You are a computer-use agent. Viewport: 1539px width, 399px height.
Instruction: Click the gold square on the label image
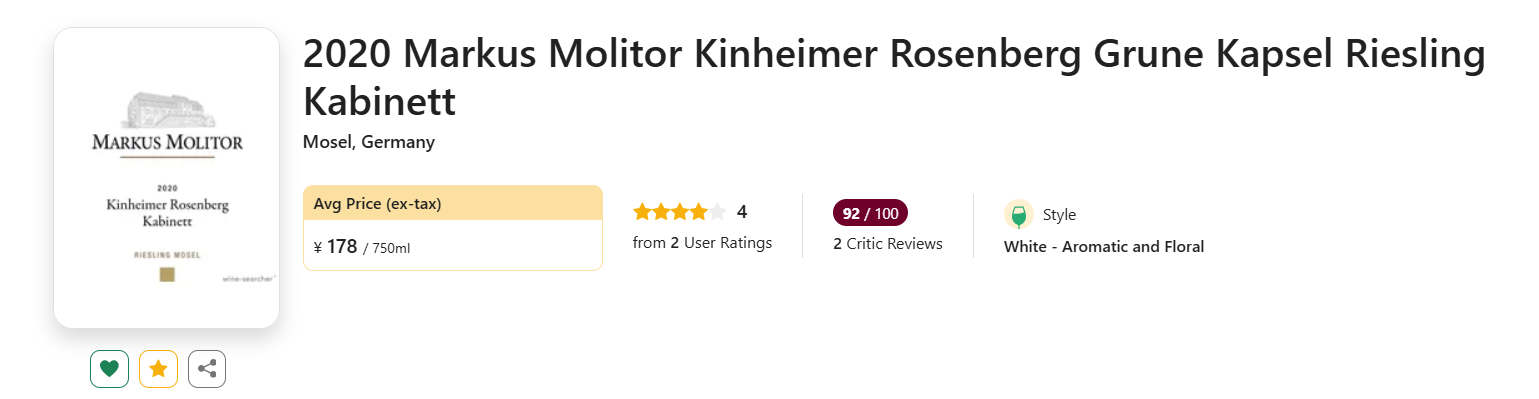click(167, 275)
